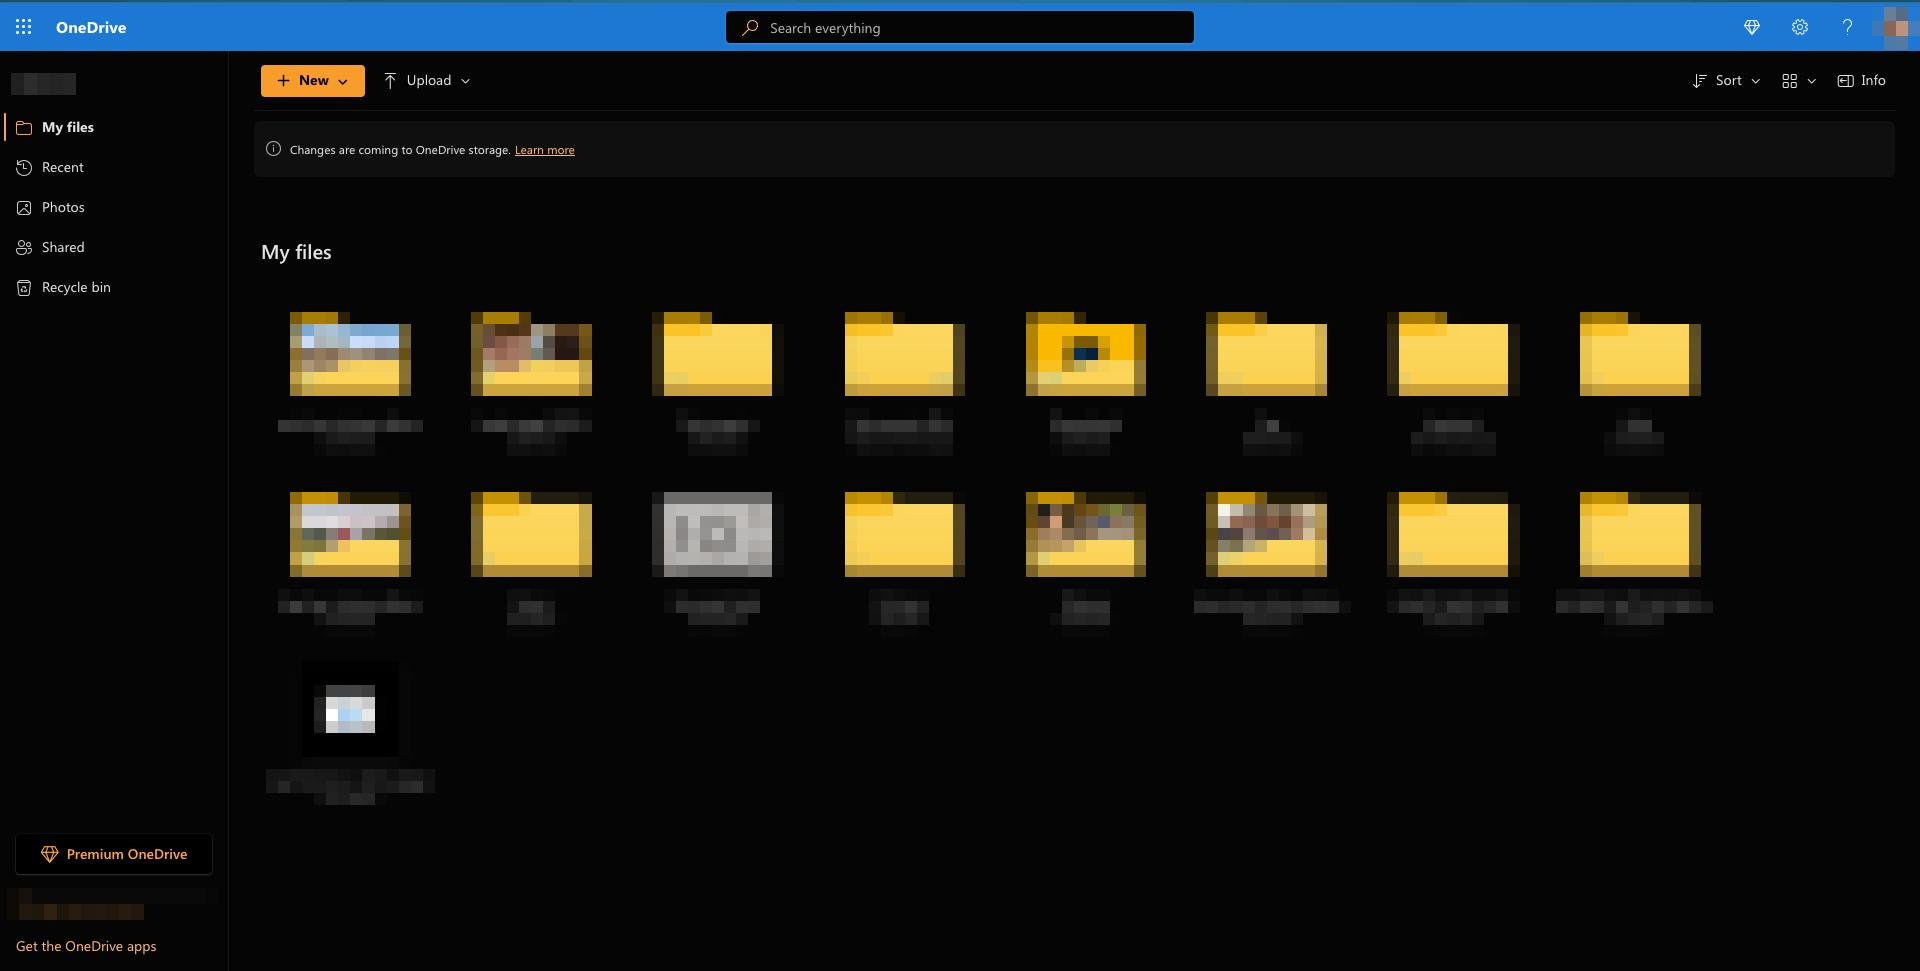
Task: Open the black file thumbnail in third row
Action: click(350, 709)
